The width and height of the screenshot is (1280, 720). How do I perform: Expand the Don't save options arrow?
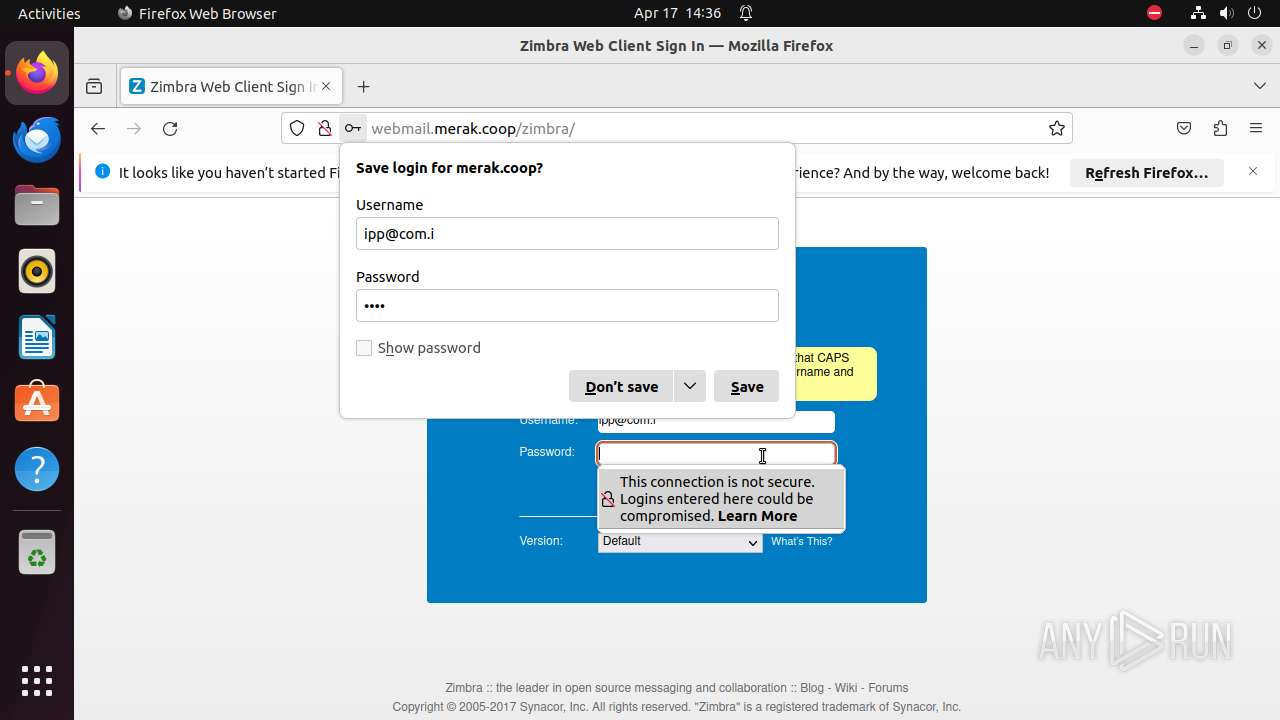[x=690, y=386]
